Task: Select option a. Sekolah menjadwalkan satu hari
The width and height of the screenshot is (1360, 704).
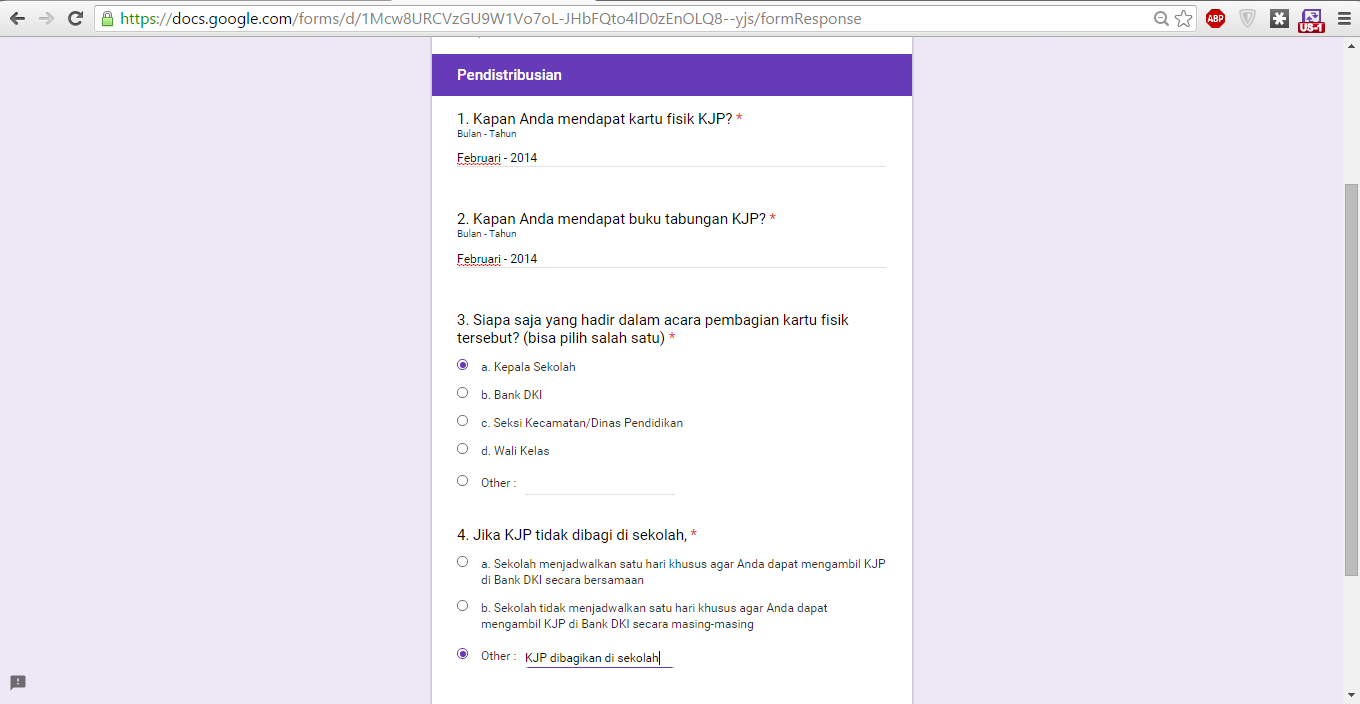Action: (462, 562)
